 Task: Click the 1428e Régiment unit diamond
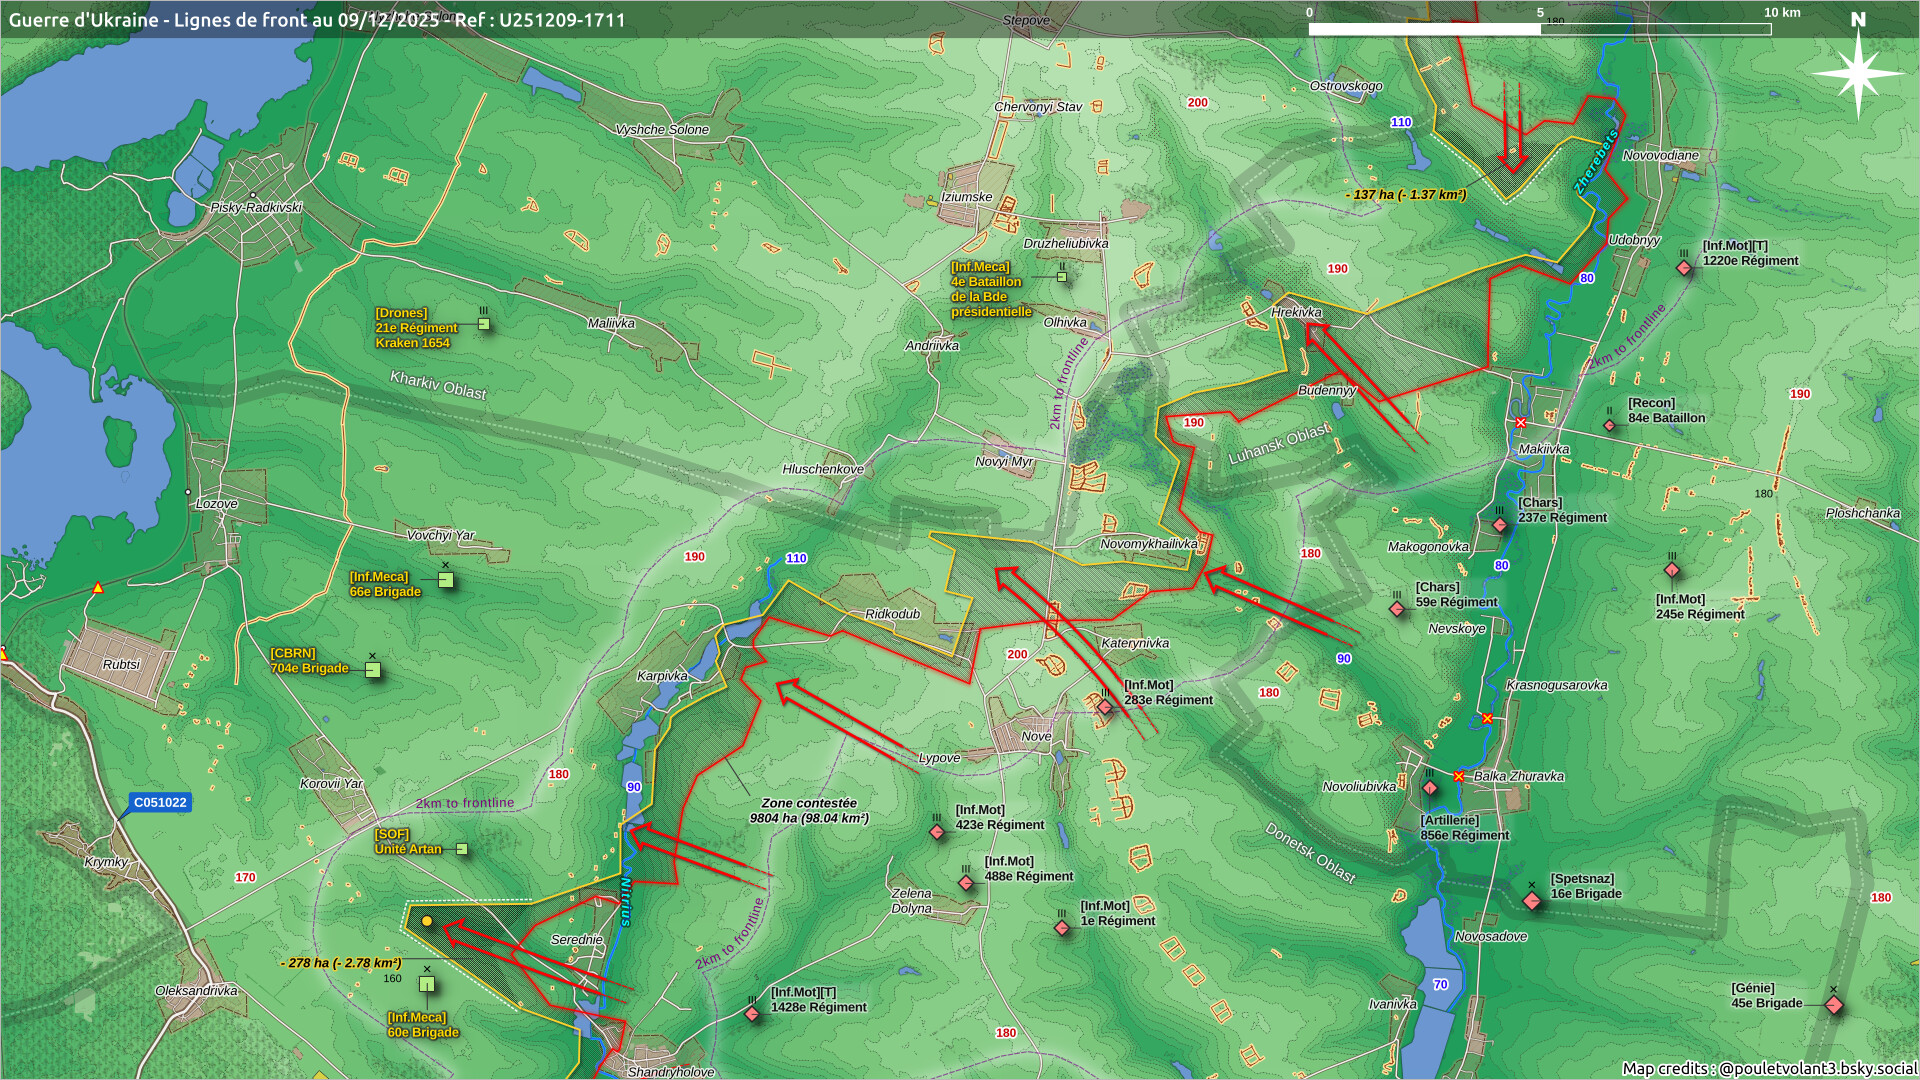point(752,1014)
